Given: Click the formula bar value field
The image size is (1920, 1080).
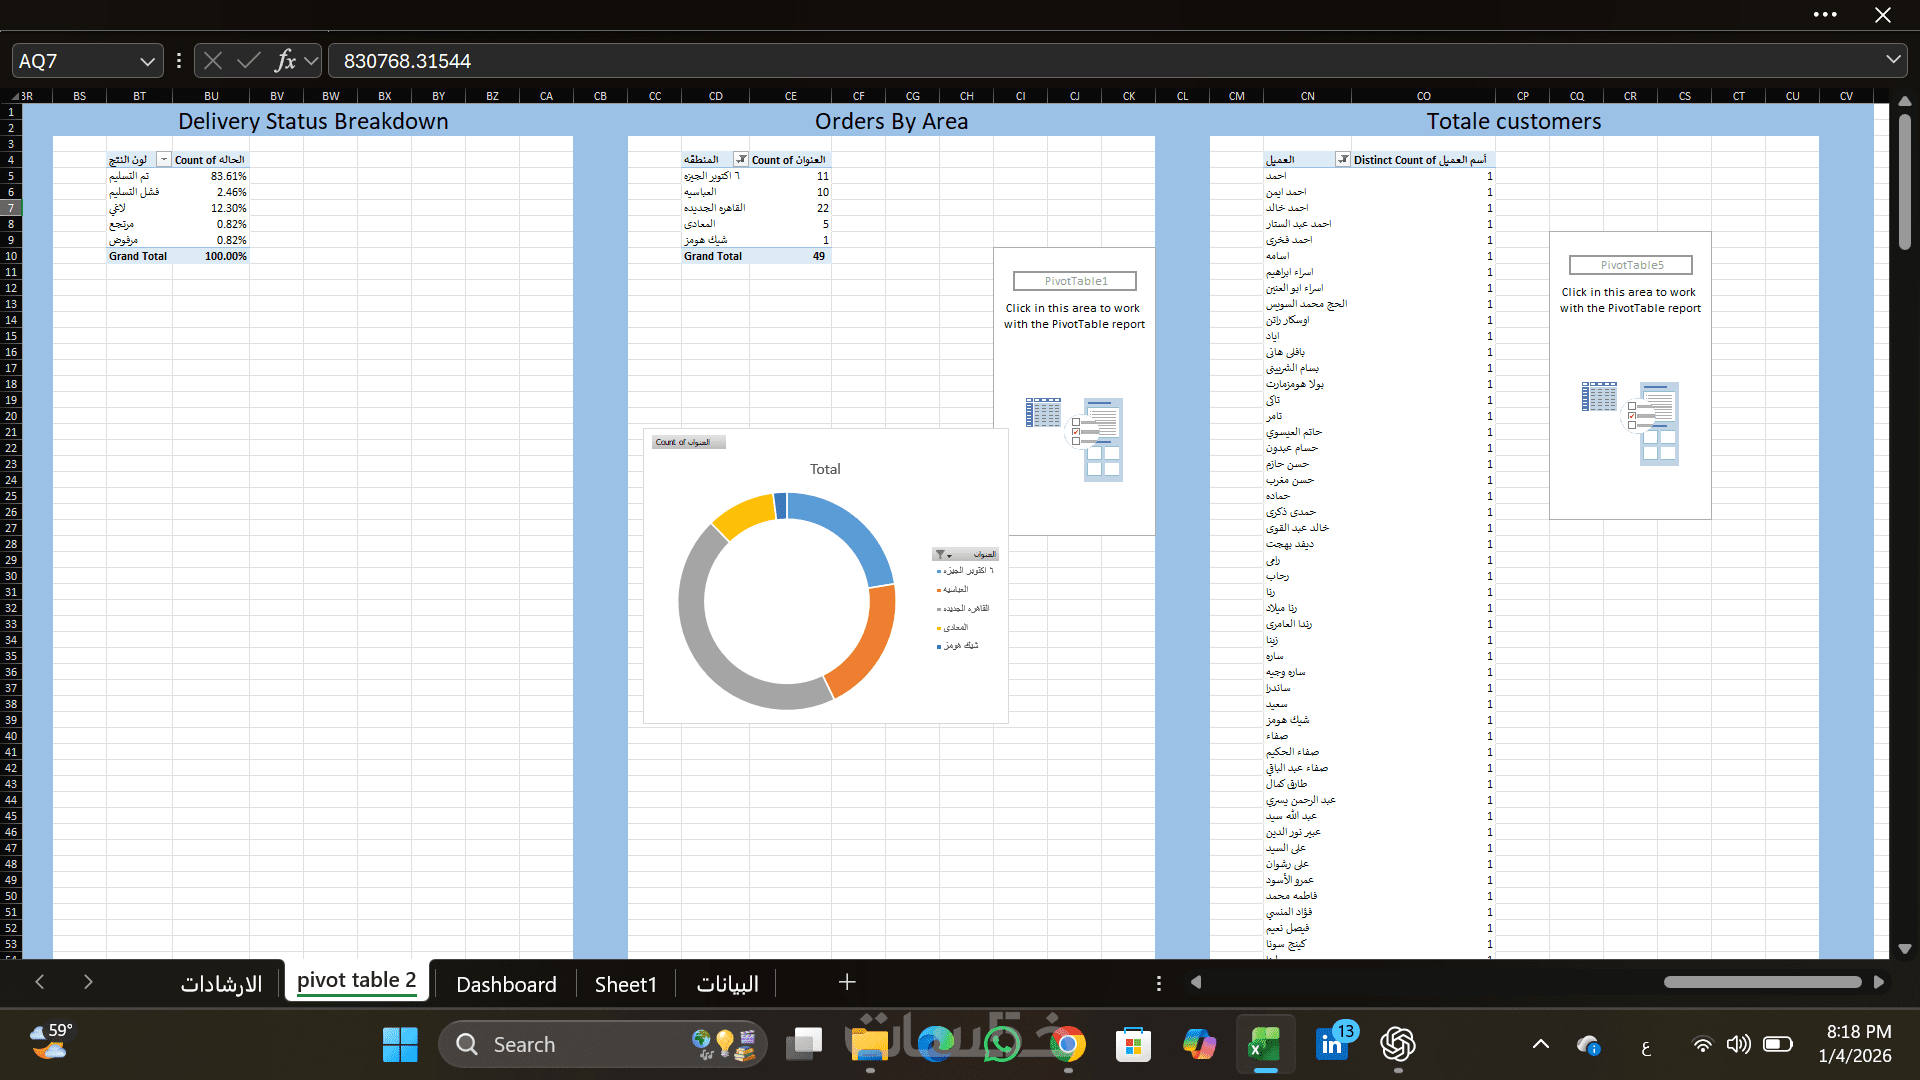Looking at the screenshot, I should (1100, 61).
